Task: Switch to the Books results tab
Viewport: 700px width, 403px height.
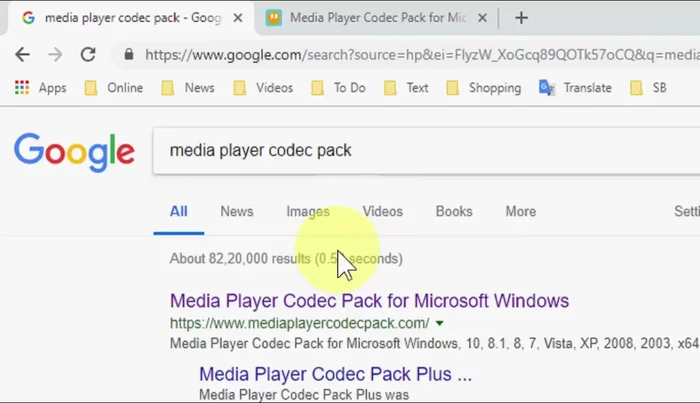Action: coord(454,211)
